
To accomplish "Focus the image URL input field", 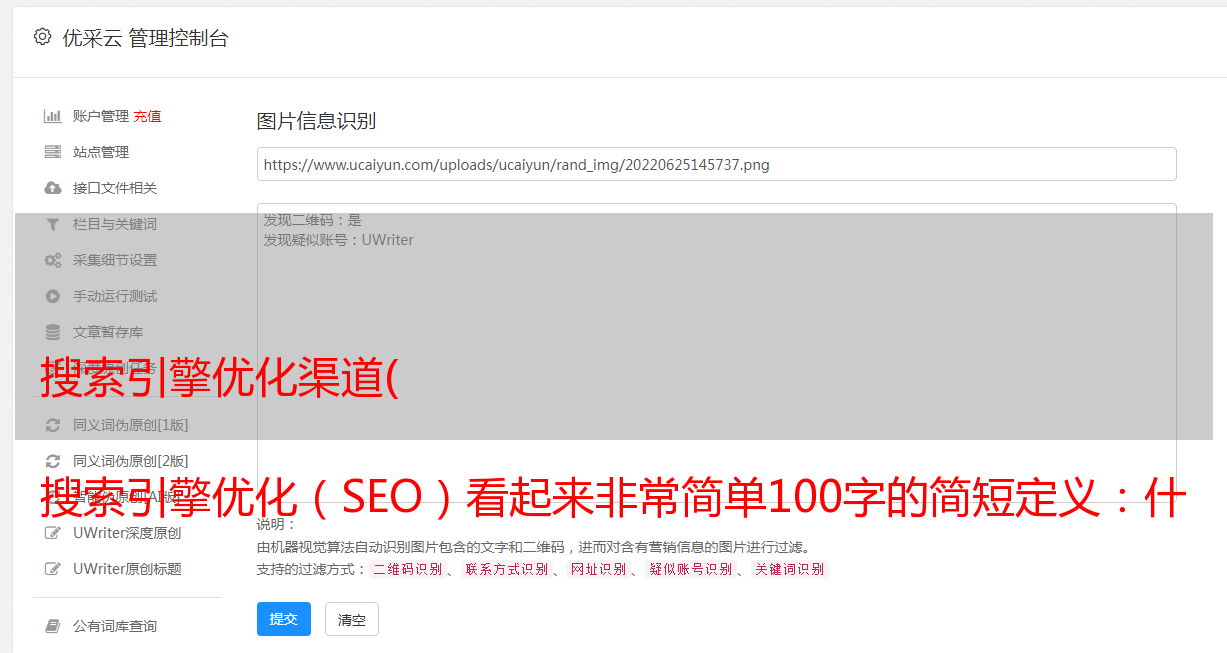I will tap(716, 164).
